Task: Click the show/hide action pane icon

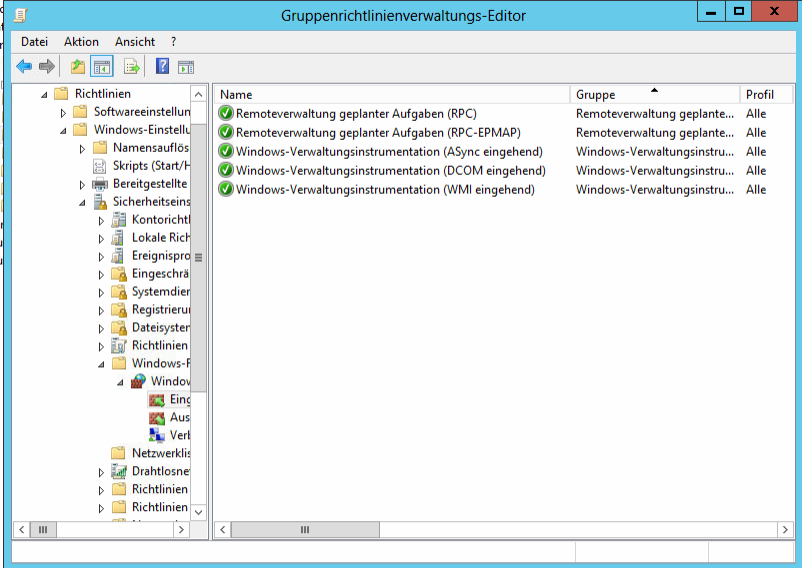Action: pyautogui.click(x=185, y=67)
